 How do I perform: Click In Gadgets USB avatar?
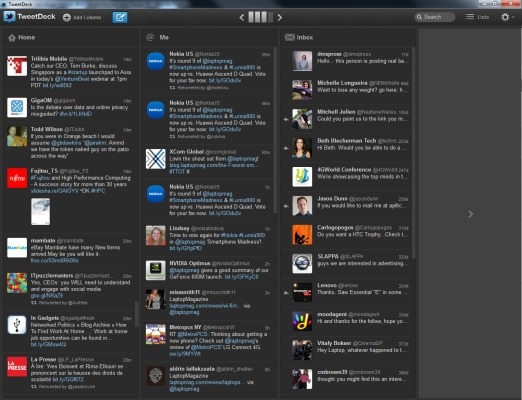[17, 325]
